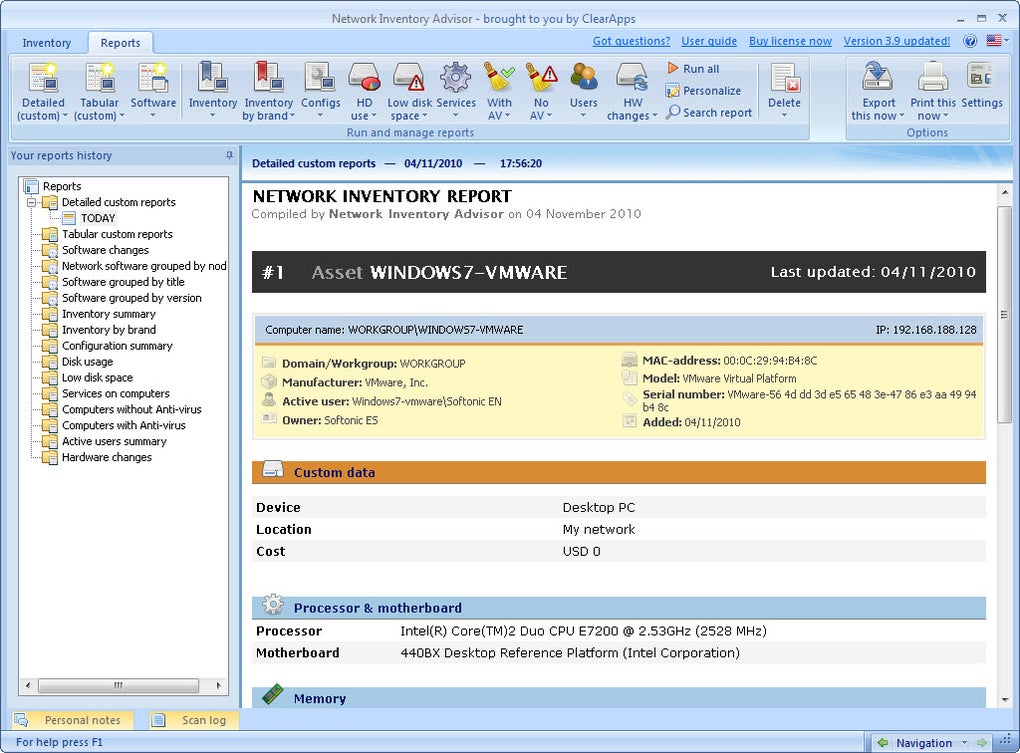Select Tabular custom reports in tree

tap(117, 234)
